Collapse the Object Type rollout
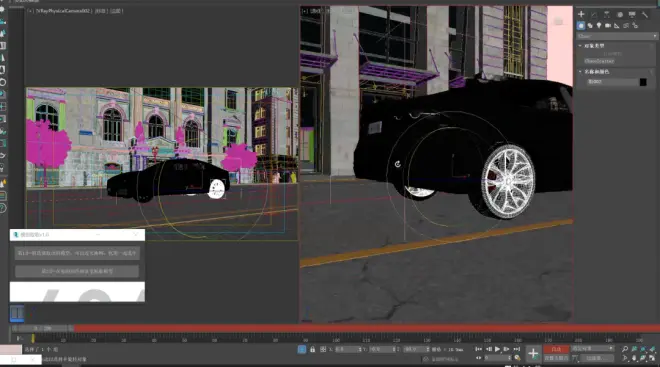The width and height of the screenshot is (660, 367). [x=593, y=45]
